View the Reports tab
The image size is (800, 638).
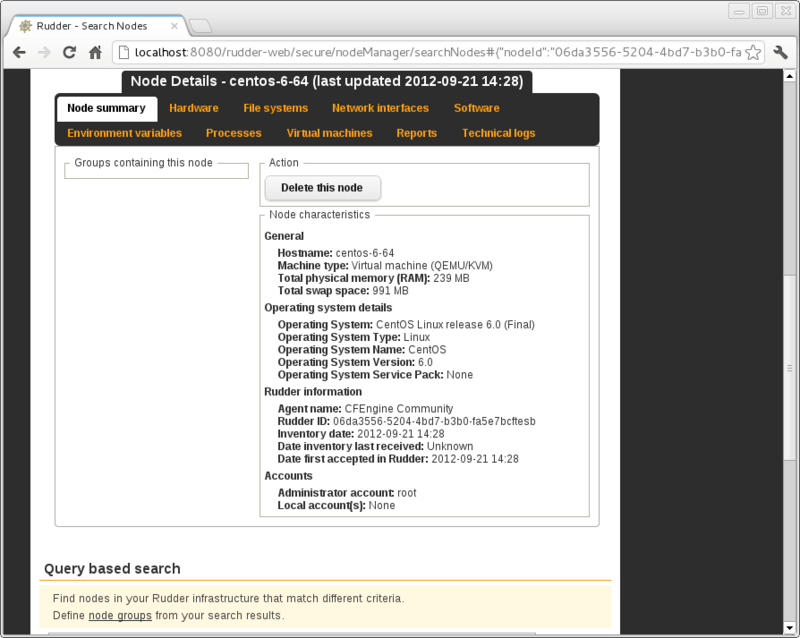click(x=417, y=133)
